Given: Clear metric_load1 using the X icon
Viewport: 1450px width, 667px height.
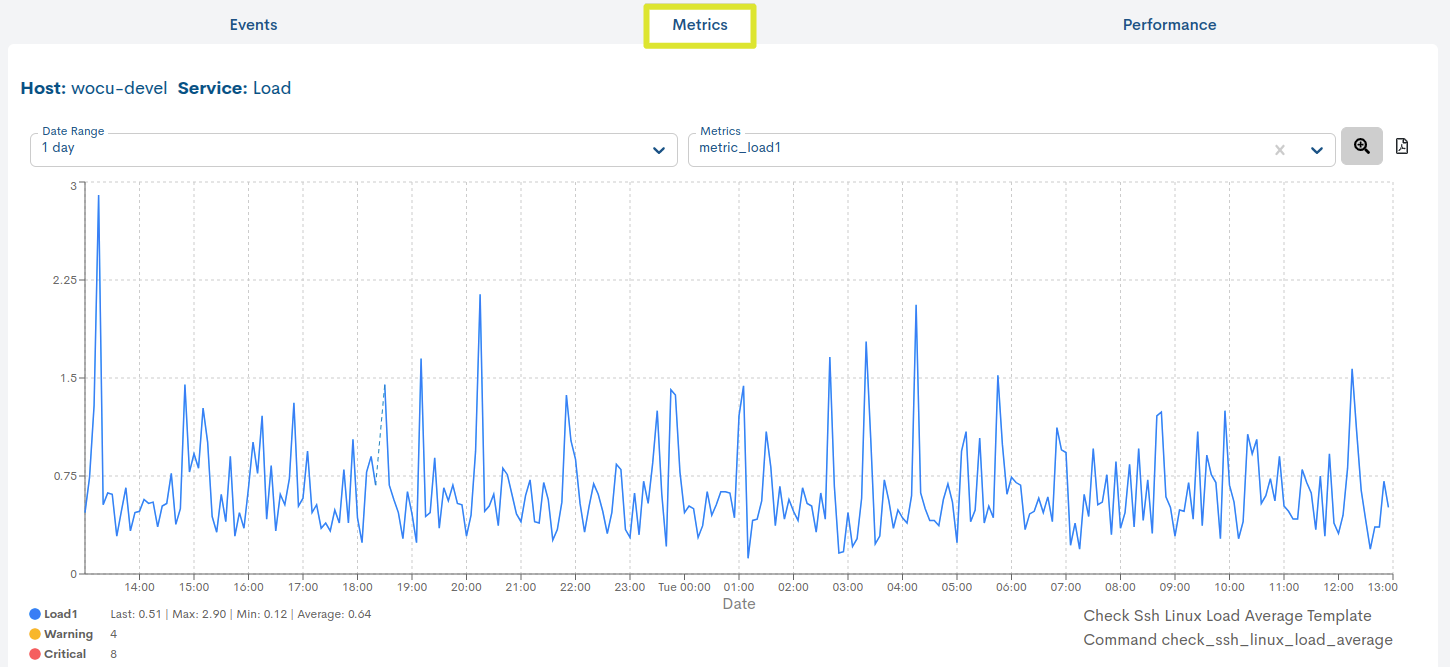Looking at the screenshot, I should click(1280, 150).
